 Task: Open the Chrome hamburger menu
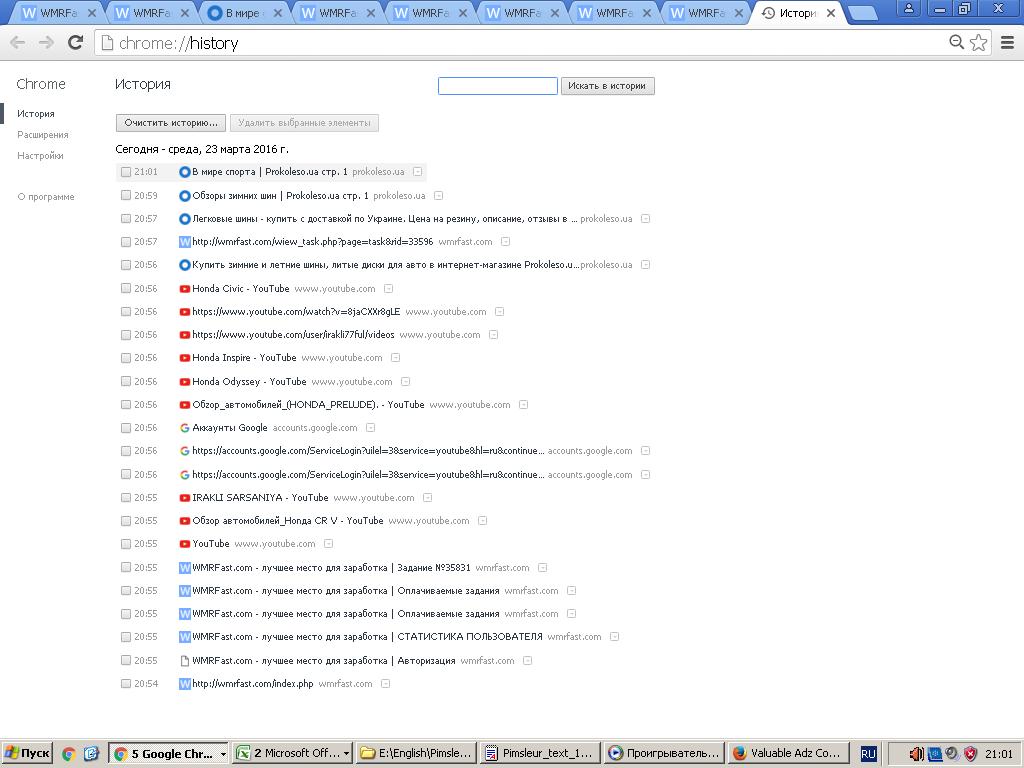pos(1008,42)
